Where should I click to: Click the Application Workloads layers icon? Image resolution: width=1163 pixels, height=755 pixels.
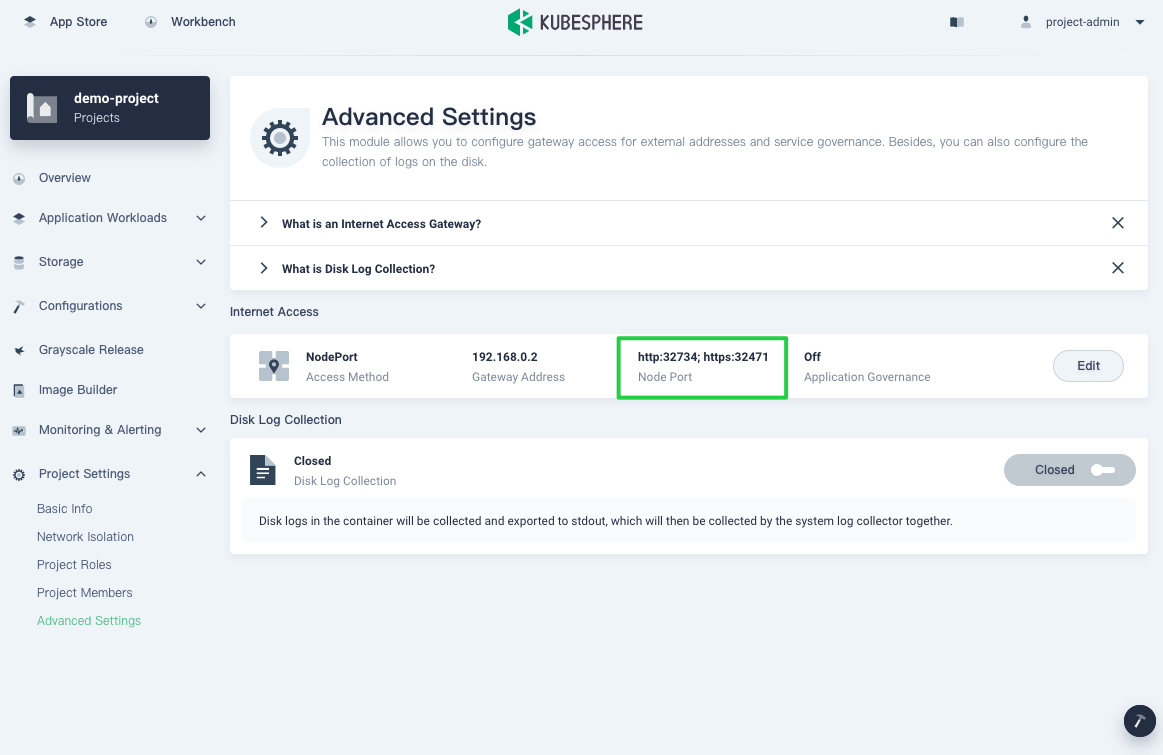point(19,218)
